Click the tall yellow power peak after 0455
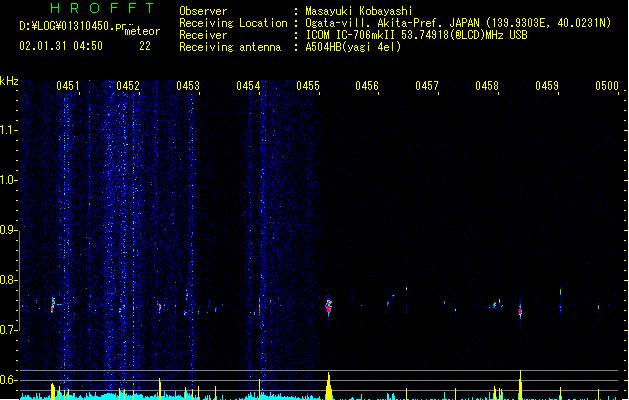The height and width of the screenshot is (400, 629). tap(329, 386)
